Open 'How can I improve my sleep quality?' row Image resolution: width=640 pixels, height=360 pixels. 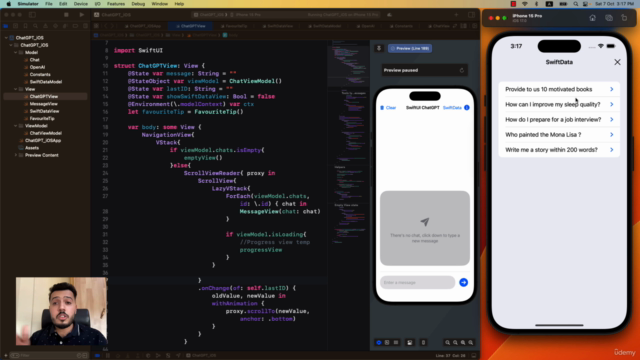coord(559,104)
